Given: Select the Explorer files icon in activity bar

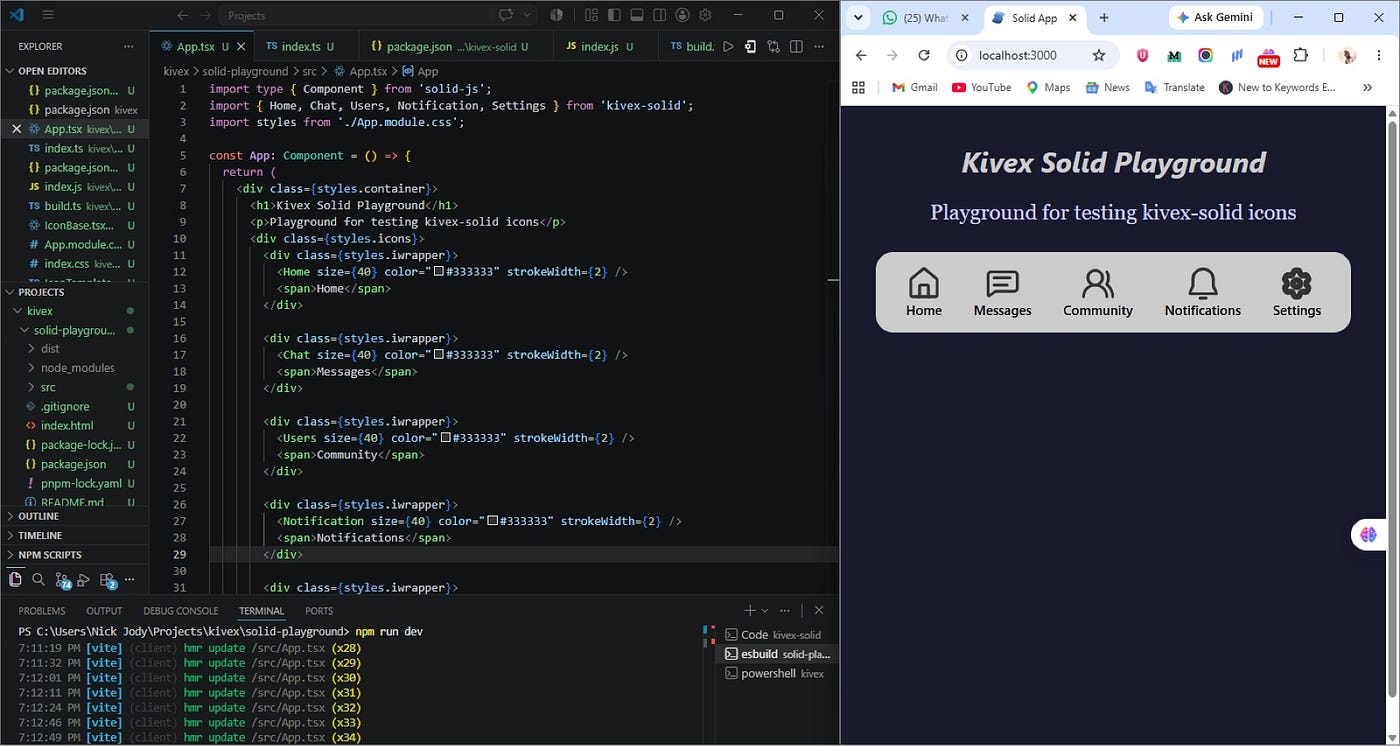Looking at the screenshot, I should pos(15,579).
